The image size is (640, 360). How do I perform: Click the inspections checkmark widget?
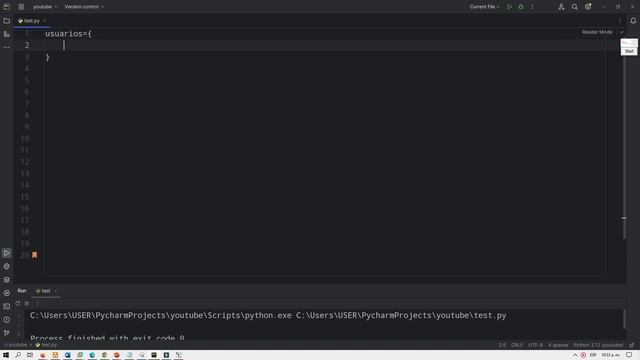622,32
